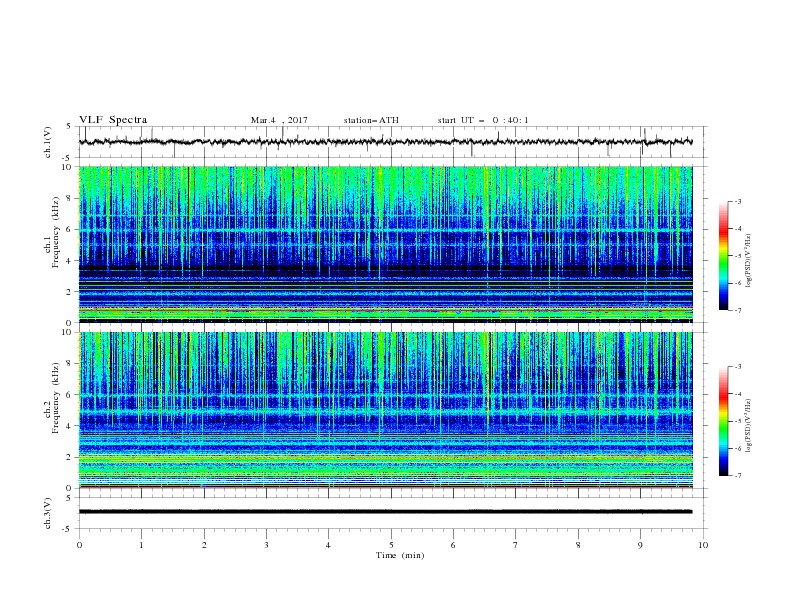Click the "7" tick label on Time axis
The image size is (792, 612).
[x=516, y=545]
